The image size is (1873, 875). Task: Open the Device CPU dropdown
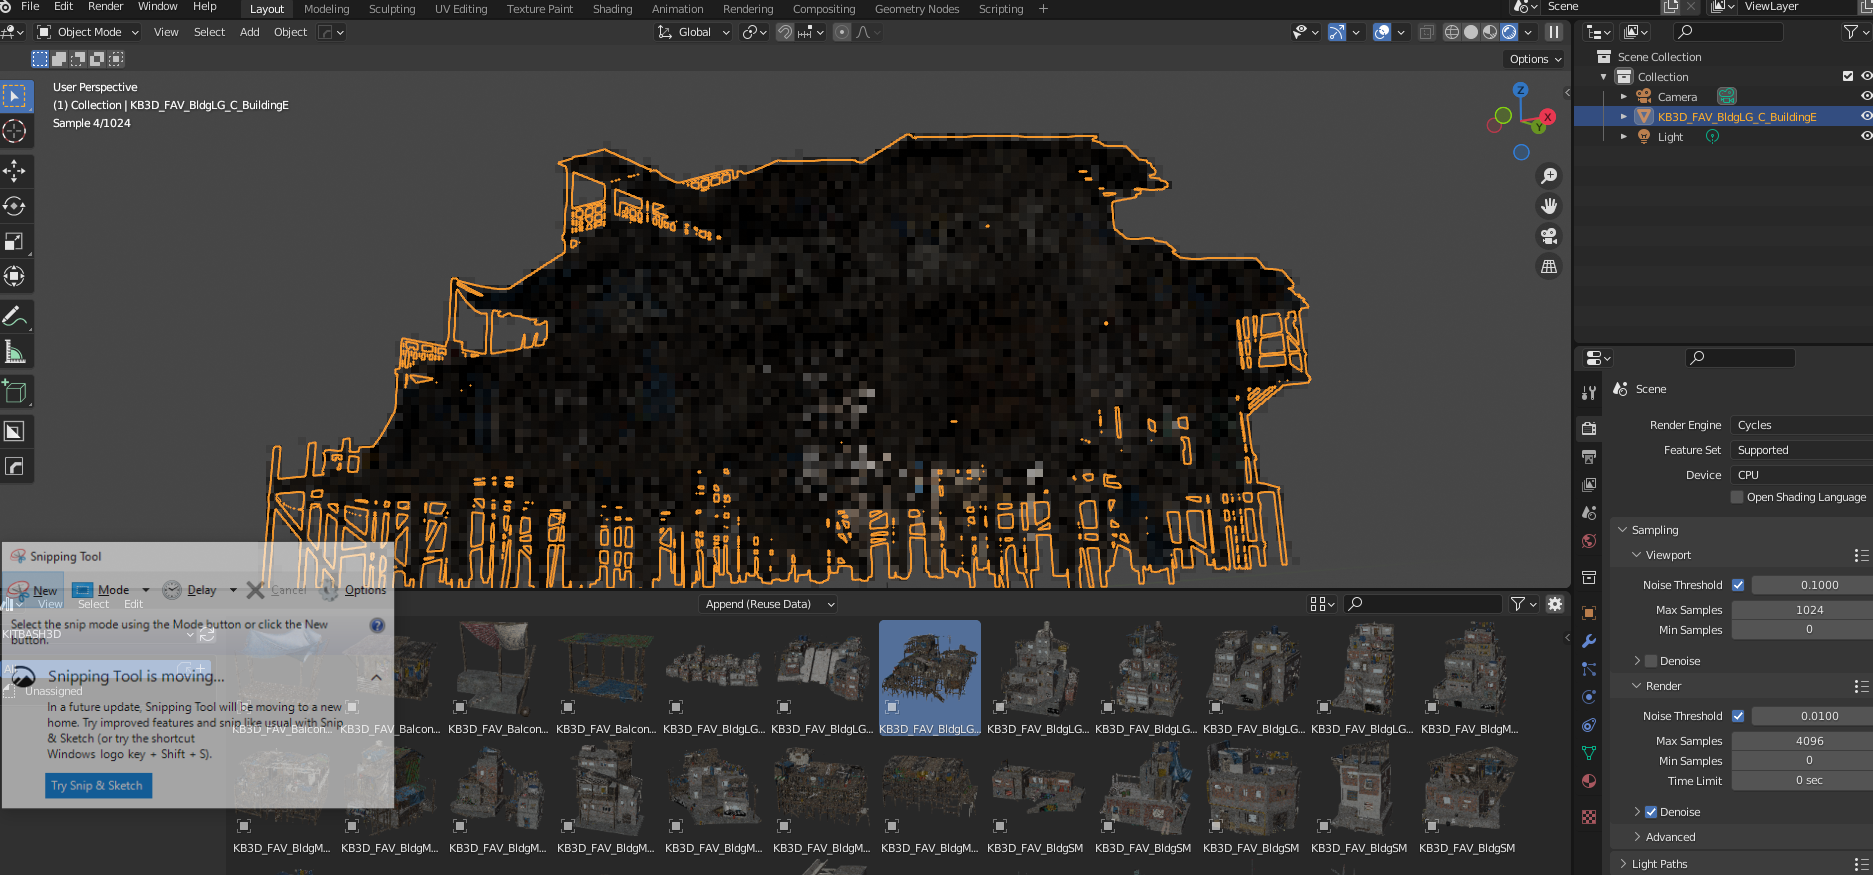tap(1802, 475)
